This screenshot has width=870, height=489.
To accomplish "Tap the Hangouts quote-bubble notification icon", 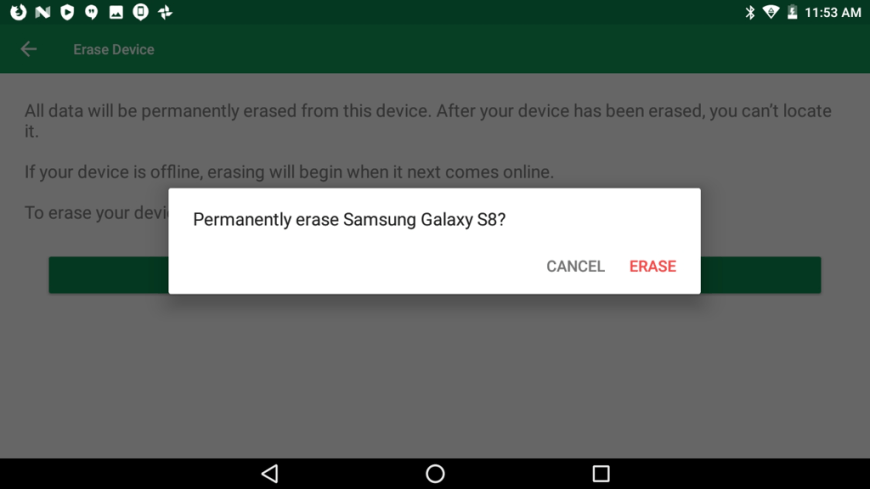I will tap(92, 12).
